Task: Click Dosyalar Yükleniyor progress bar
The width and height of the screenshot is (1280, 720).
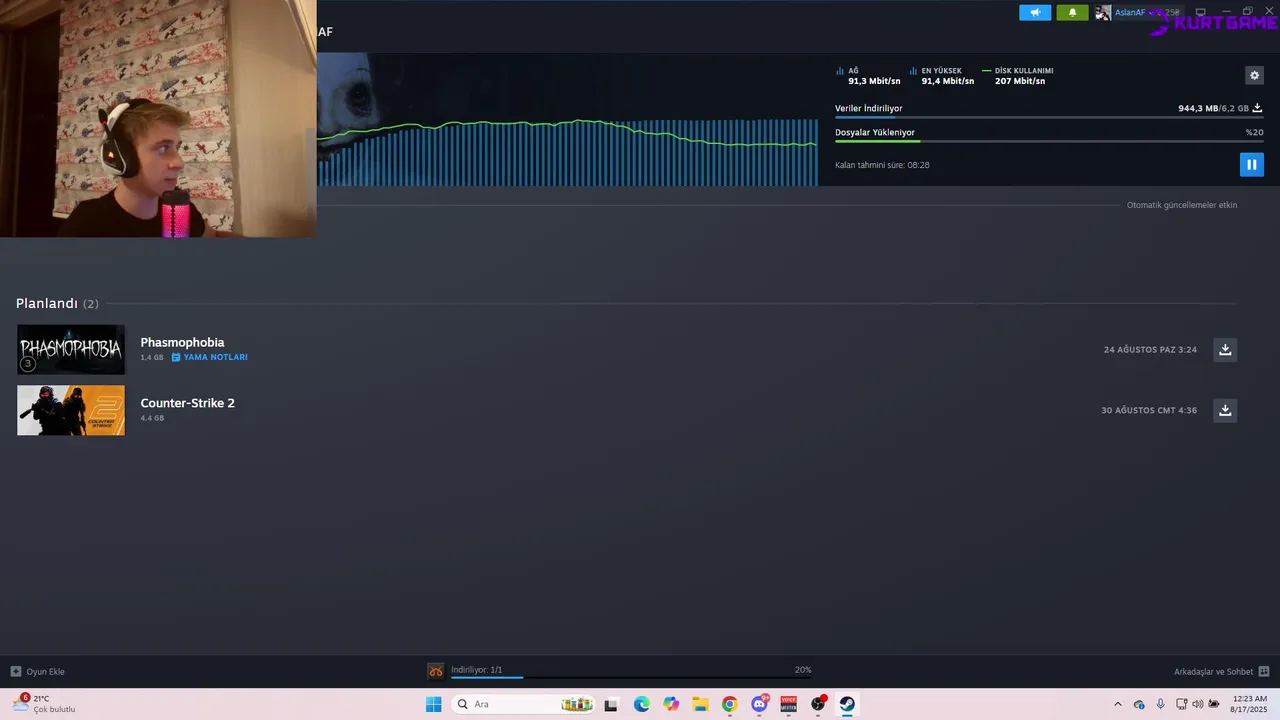Action: click(1049, 141)
